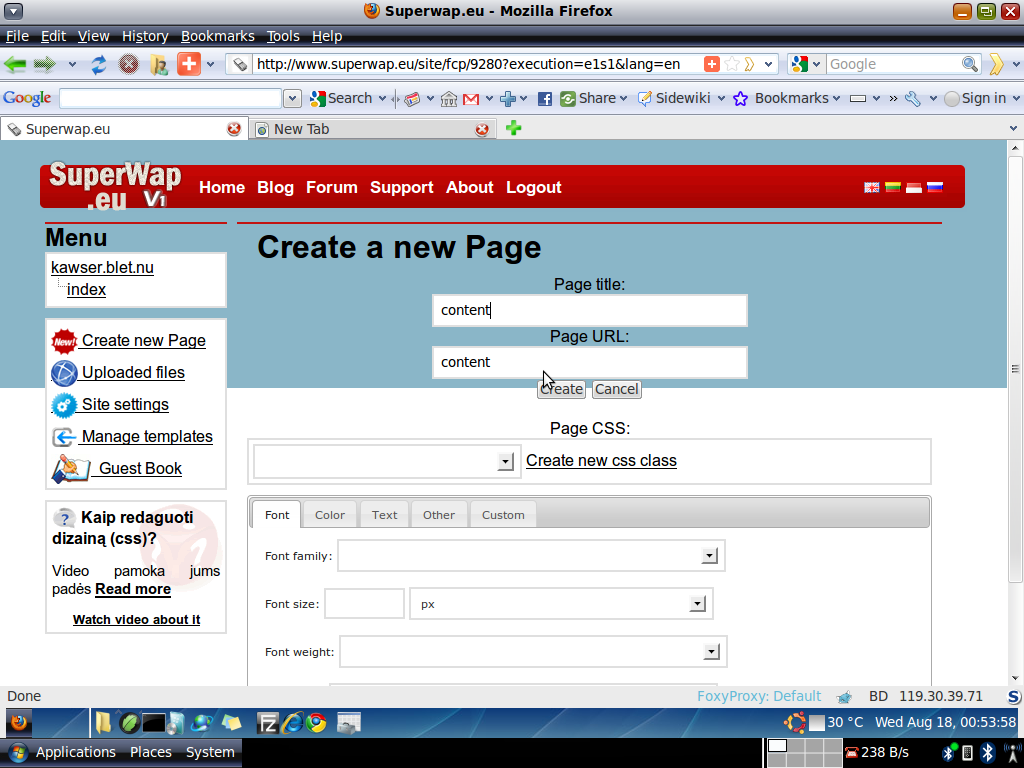
Task: Switch to the Custom tab
Action: click(x=503, y=515)
